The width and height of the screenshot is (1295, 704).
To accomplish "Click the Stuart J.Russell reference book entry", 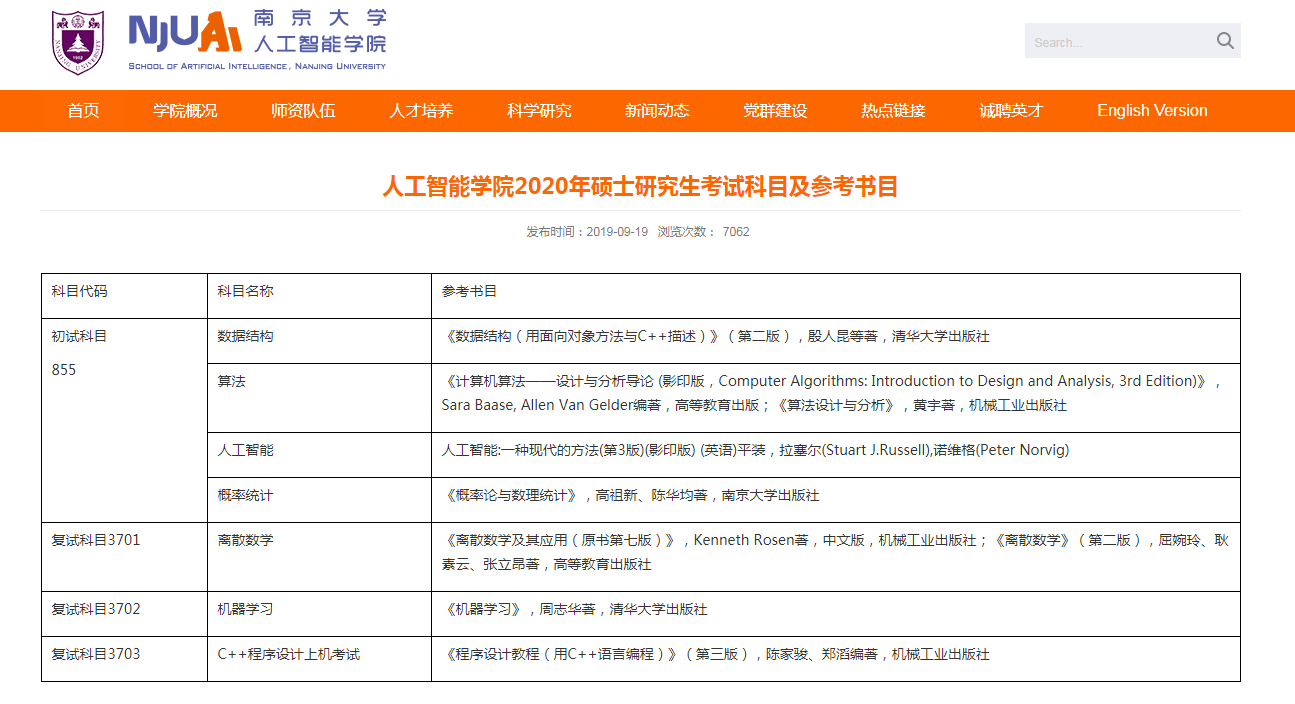I will (755, 451).
